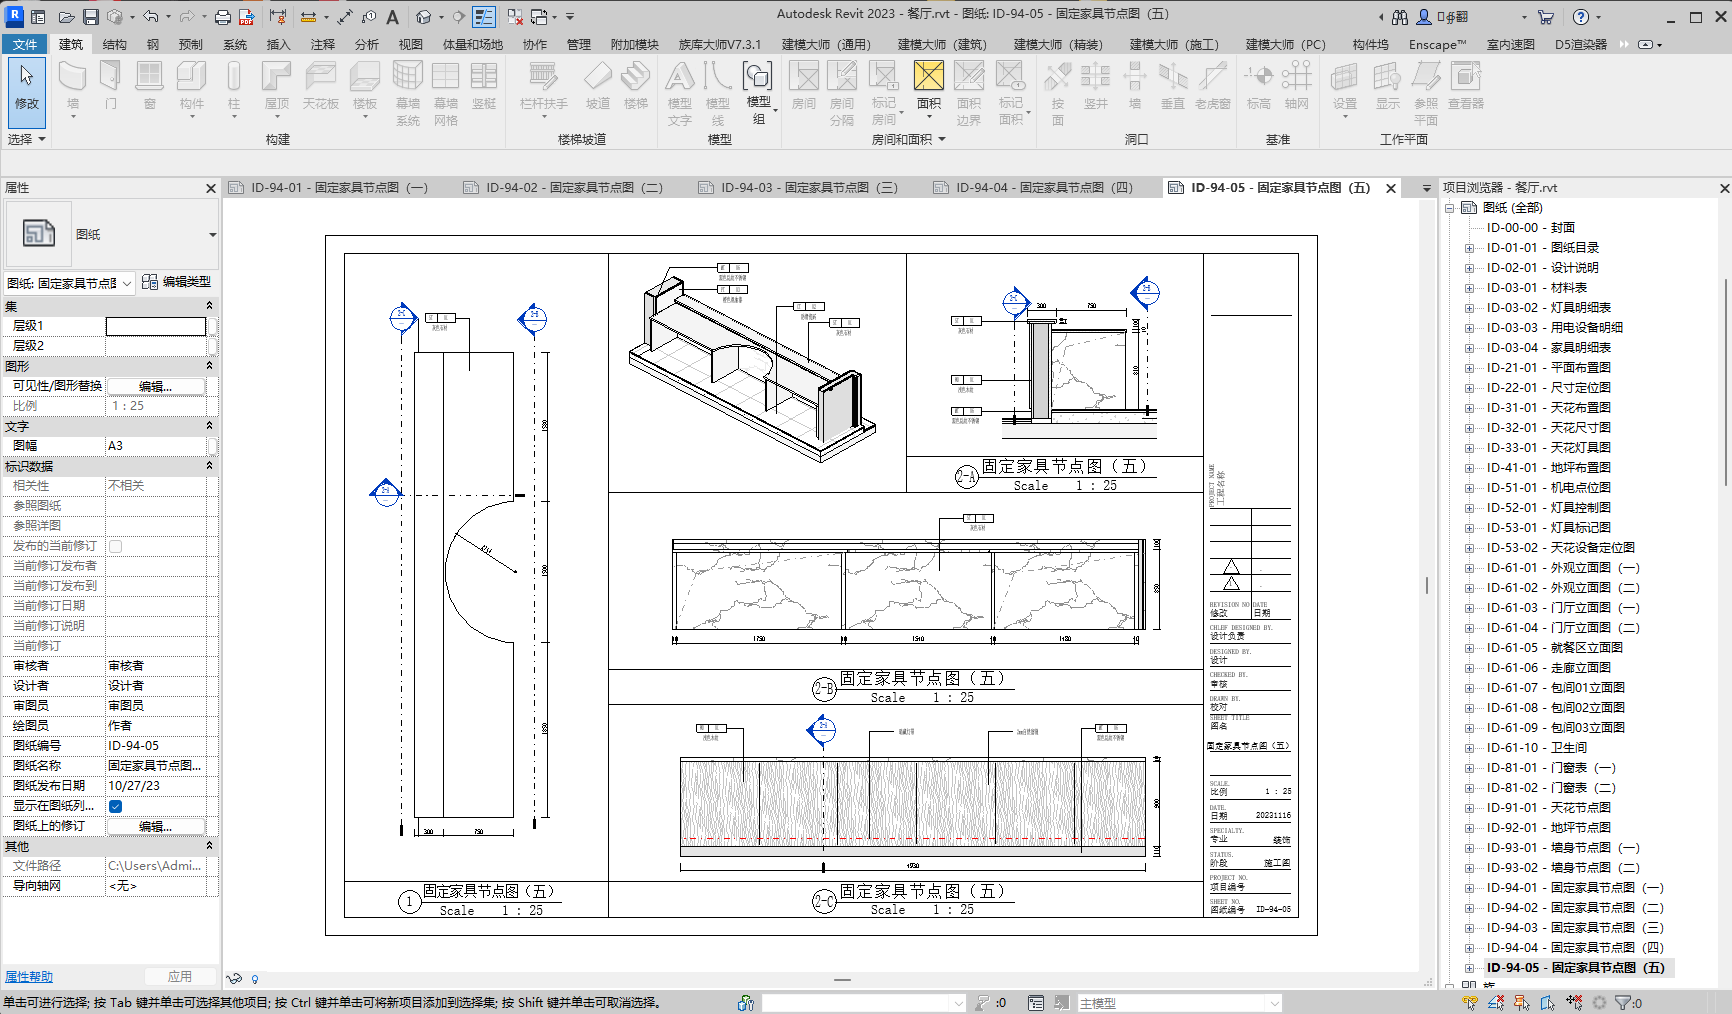Expand the ID-21-01 平面布置图 tree node

[x=1469, y=368]
